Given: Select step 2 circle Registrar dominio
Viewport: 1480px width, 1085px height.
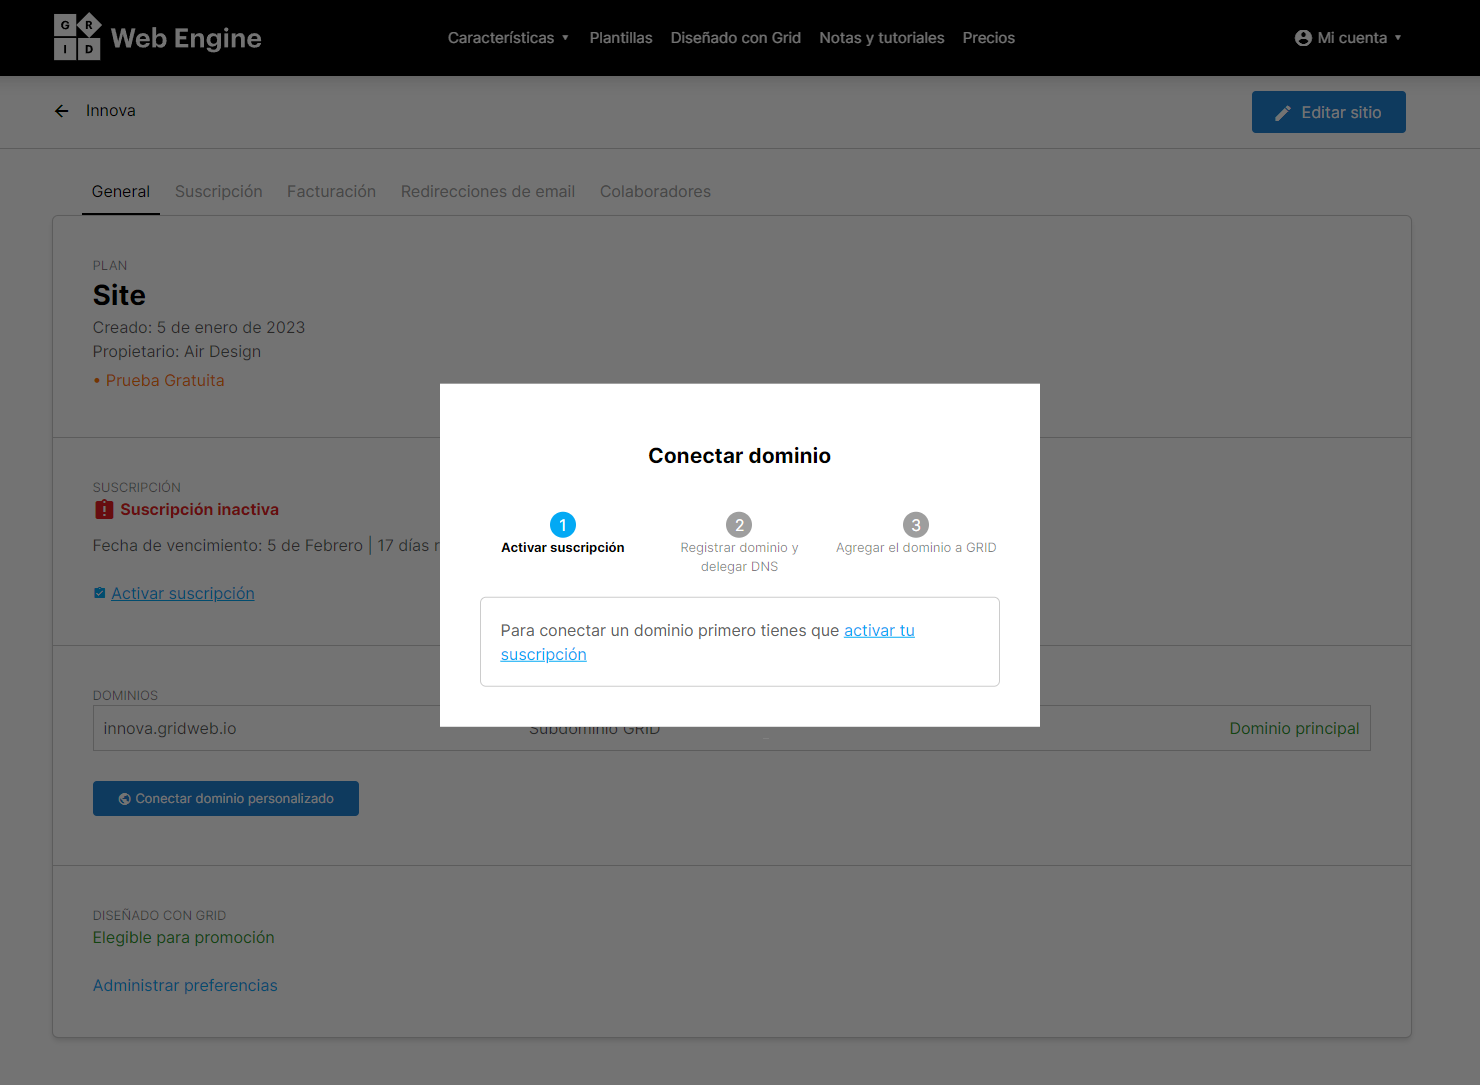Looking at the screenshot, I should pos(739,525).
